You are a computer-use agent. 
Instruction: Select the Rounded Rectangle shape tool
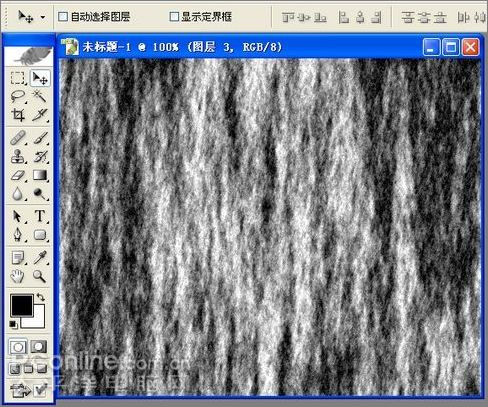click(40, 235)
